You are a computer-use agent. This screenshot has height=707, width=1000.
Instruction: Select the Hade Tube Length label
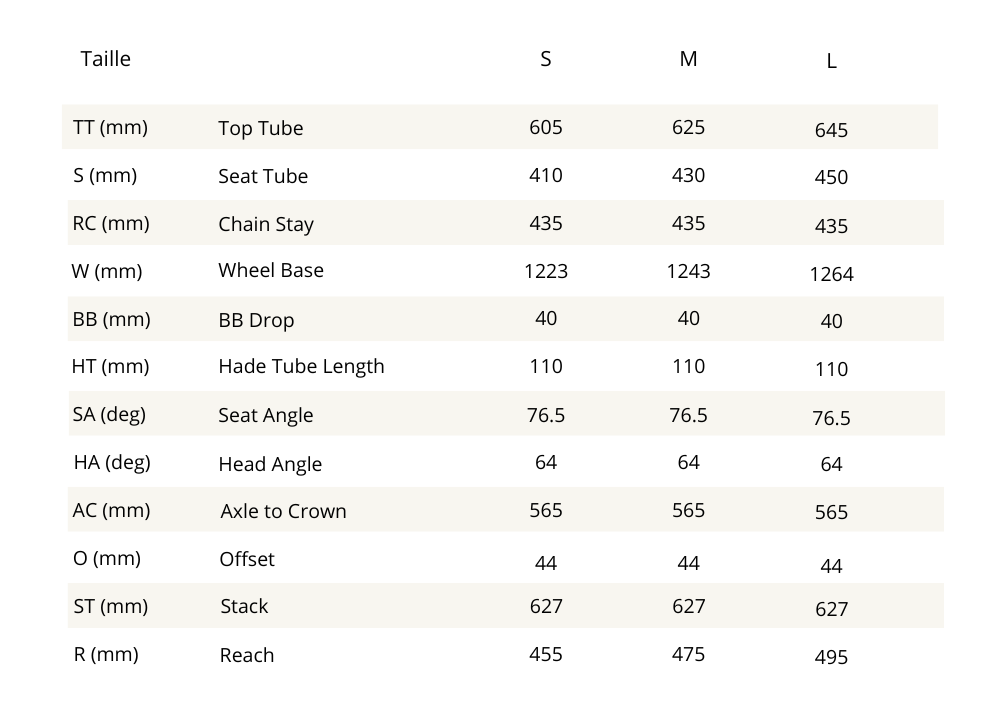[301, 366]
